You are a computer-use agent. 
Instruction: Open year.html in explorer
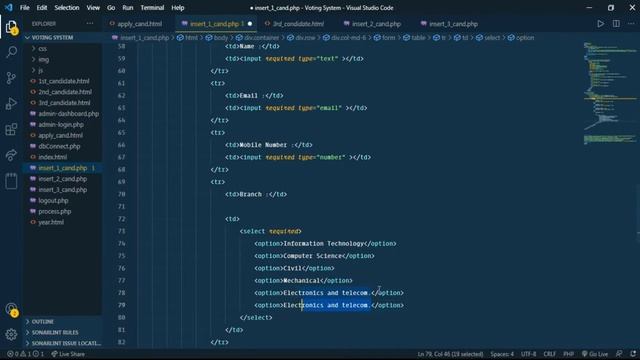click(51, 222)
